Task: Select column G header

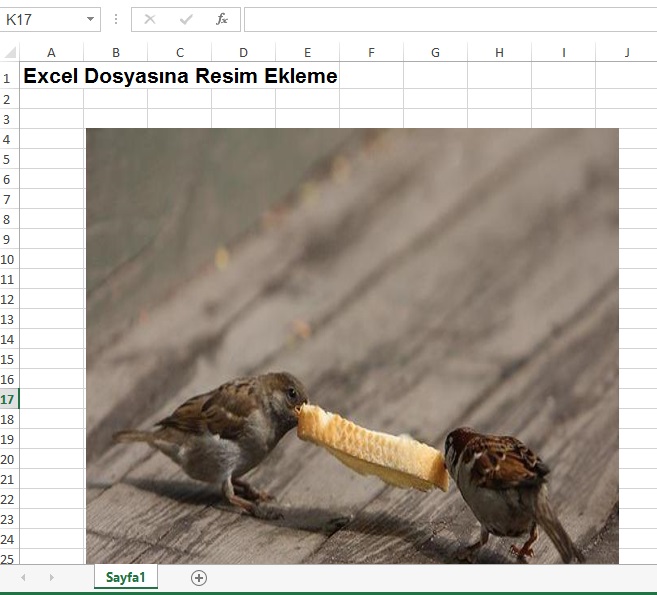Action: tap(435, 52)
